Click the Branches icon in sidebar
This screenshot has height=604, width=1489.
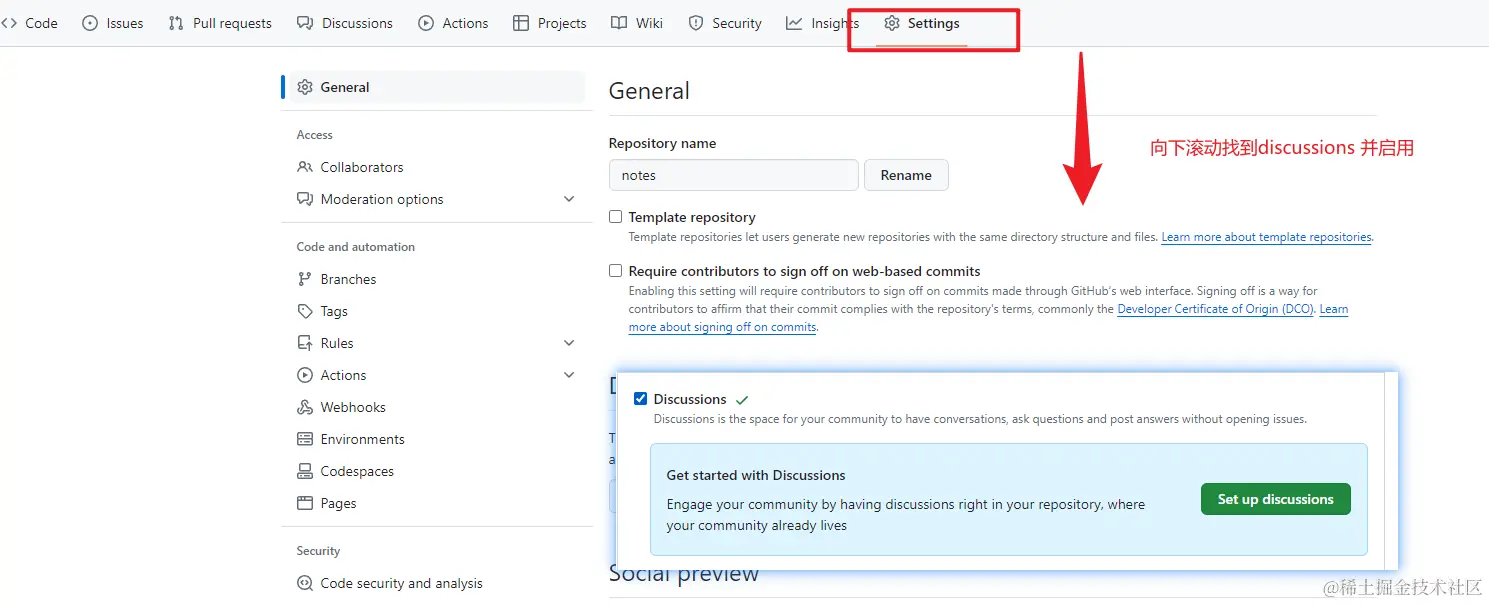[x=305, y=279]
